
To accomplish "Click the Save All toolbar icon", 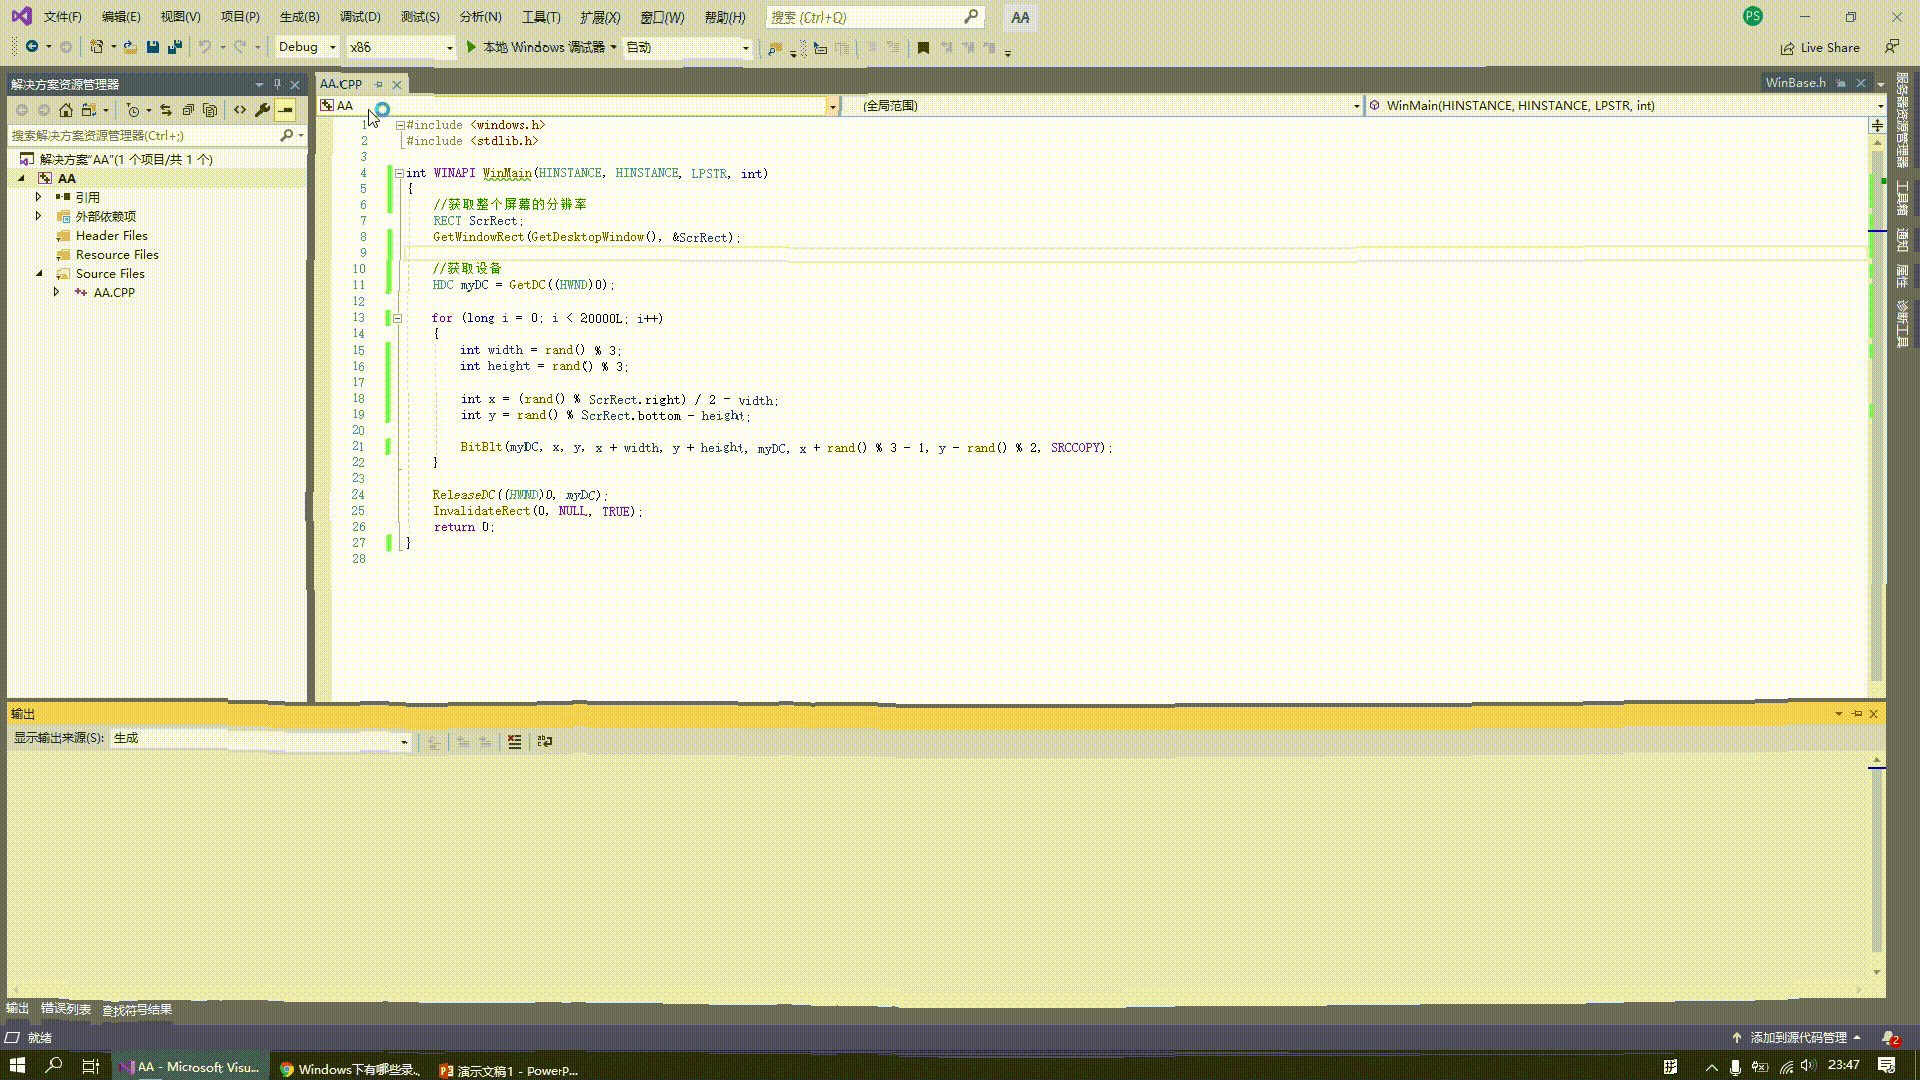I will click(x=175, y=47).
